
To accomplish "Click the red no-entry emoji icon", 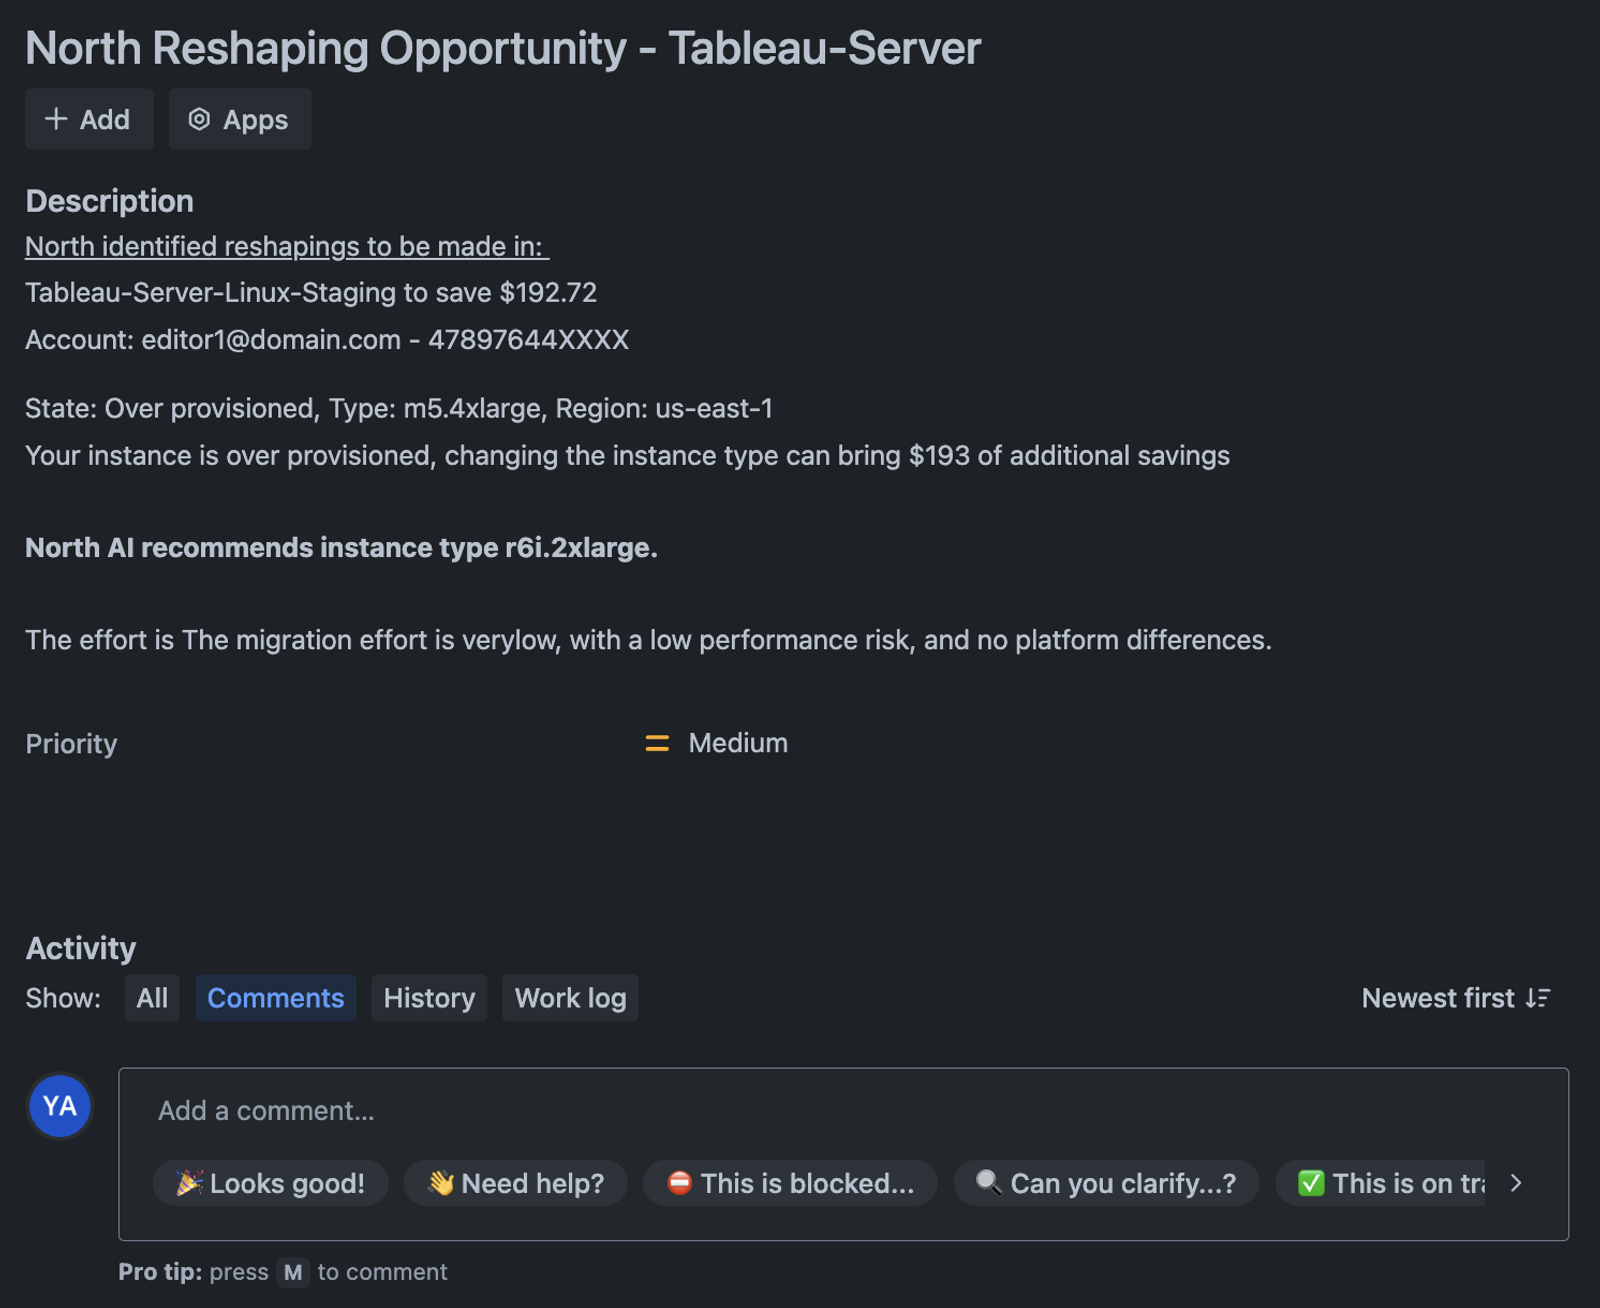I will (680, 1183).
